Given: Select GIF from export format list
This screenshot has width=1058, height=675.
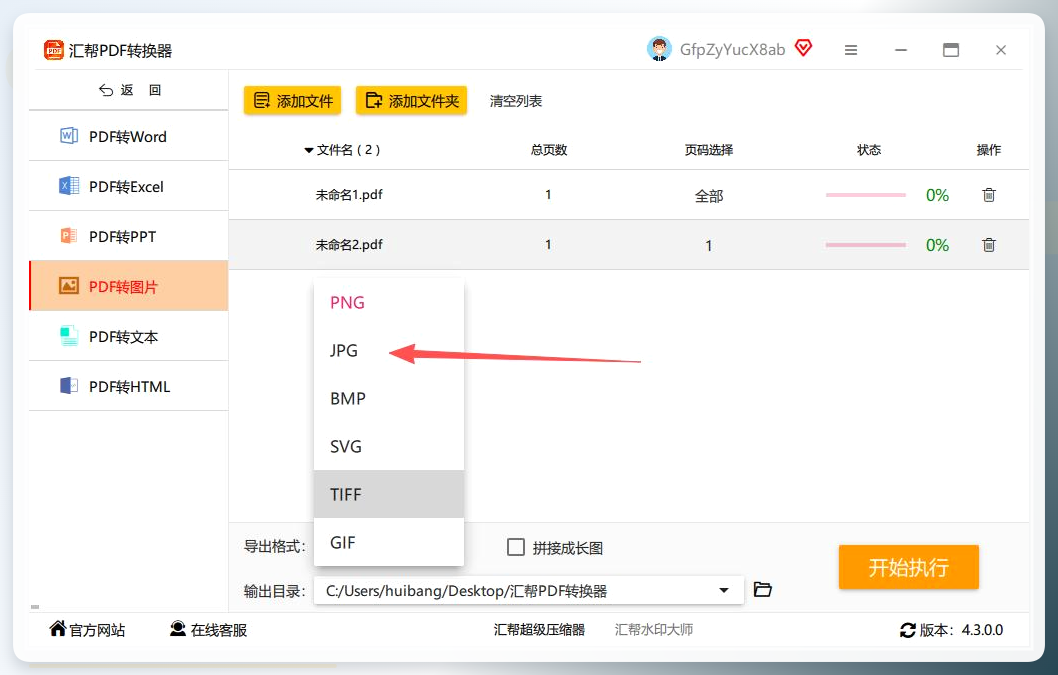Looking at the screenshot, I should pos(389,542).
